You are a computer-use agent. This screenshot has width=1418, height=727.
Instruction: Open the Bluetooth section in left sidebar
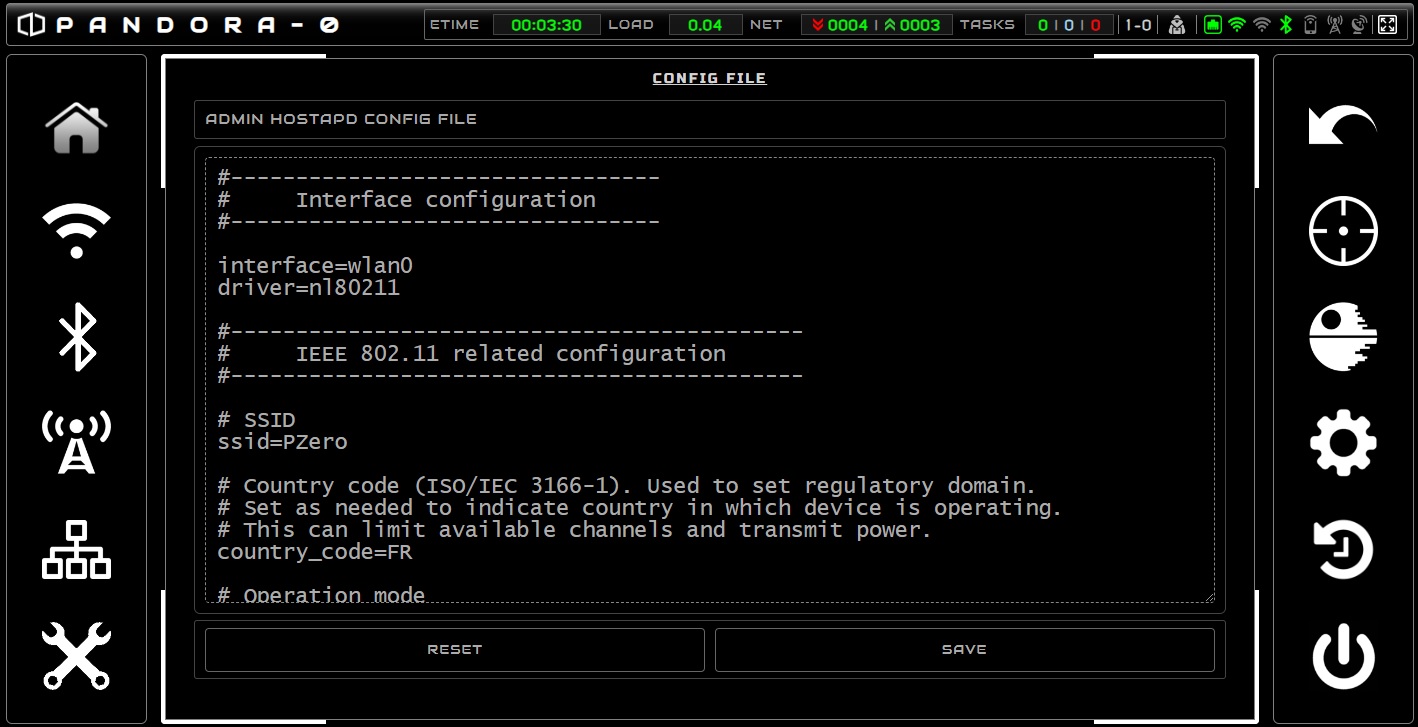77,337
